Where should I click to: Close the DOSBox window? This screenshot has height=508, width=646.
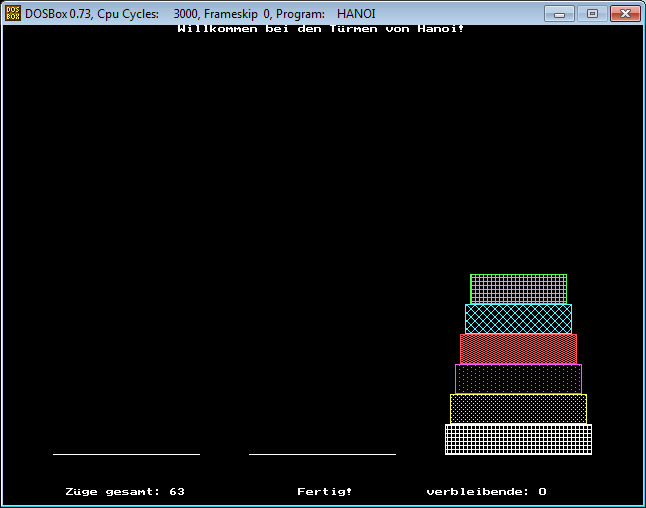(624, 14)
